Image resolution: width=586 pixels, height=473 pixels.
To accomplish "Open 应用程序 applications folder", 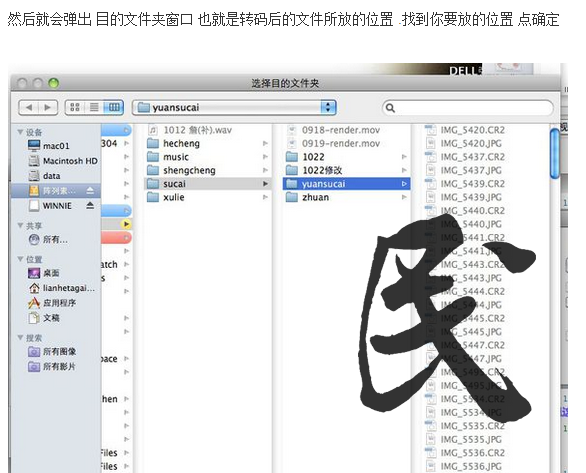I will 52,303.
